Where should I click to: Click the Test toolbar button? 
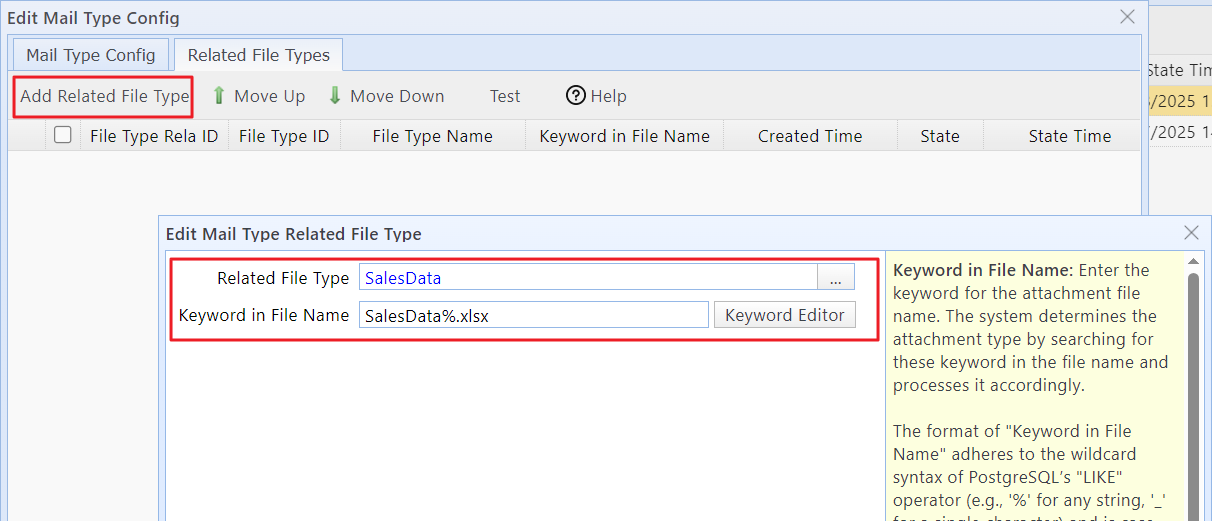point(505,96)
